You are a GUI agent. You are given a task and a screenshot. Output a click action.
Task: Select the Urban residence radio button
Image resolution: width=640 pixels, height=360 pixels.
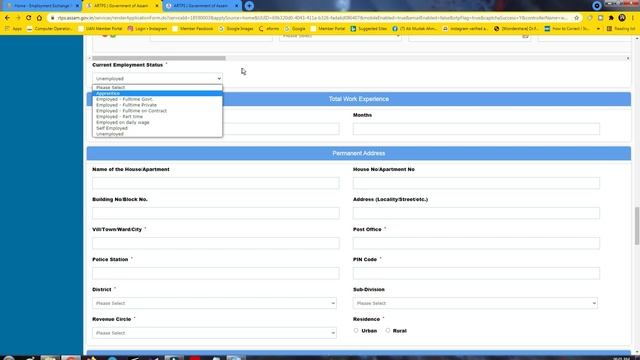point(356,331)
